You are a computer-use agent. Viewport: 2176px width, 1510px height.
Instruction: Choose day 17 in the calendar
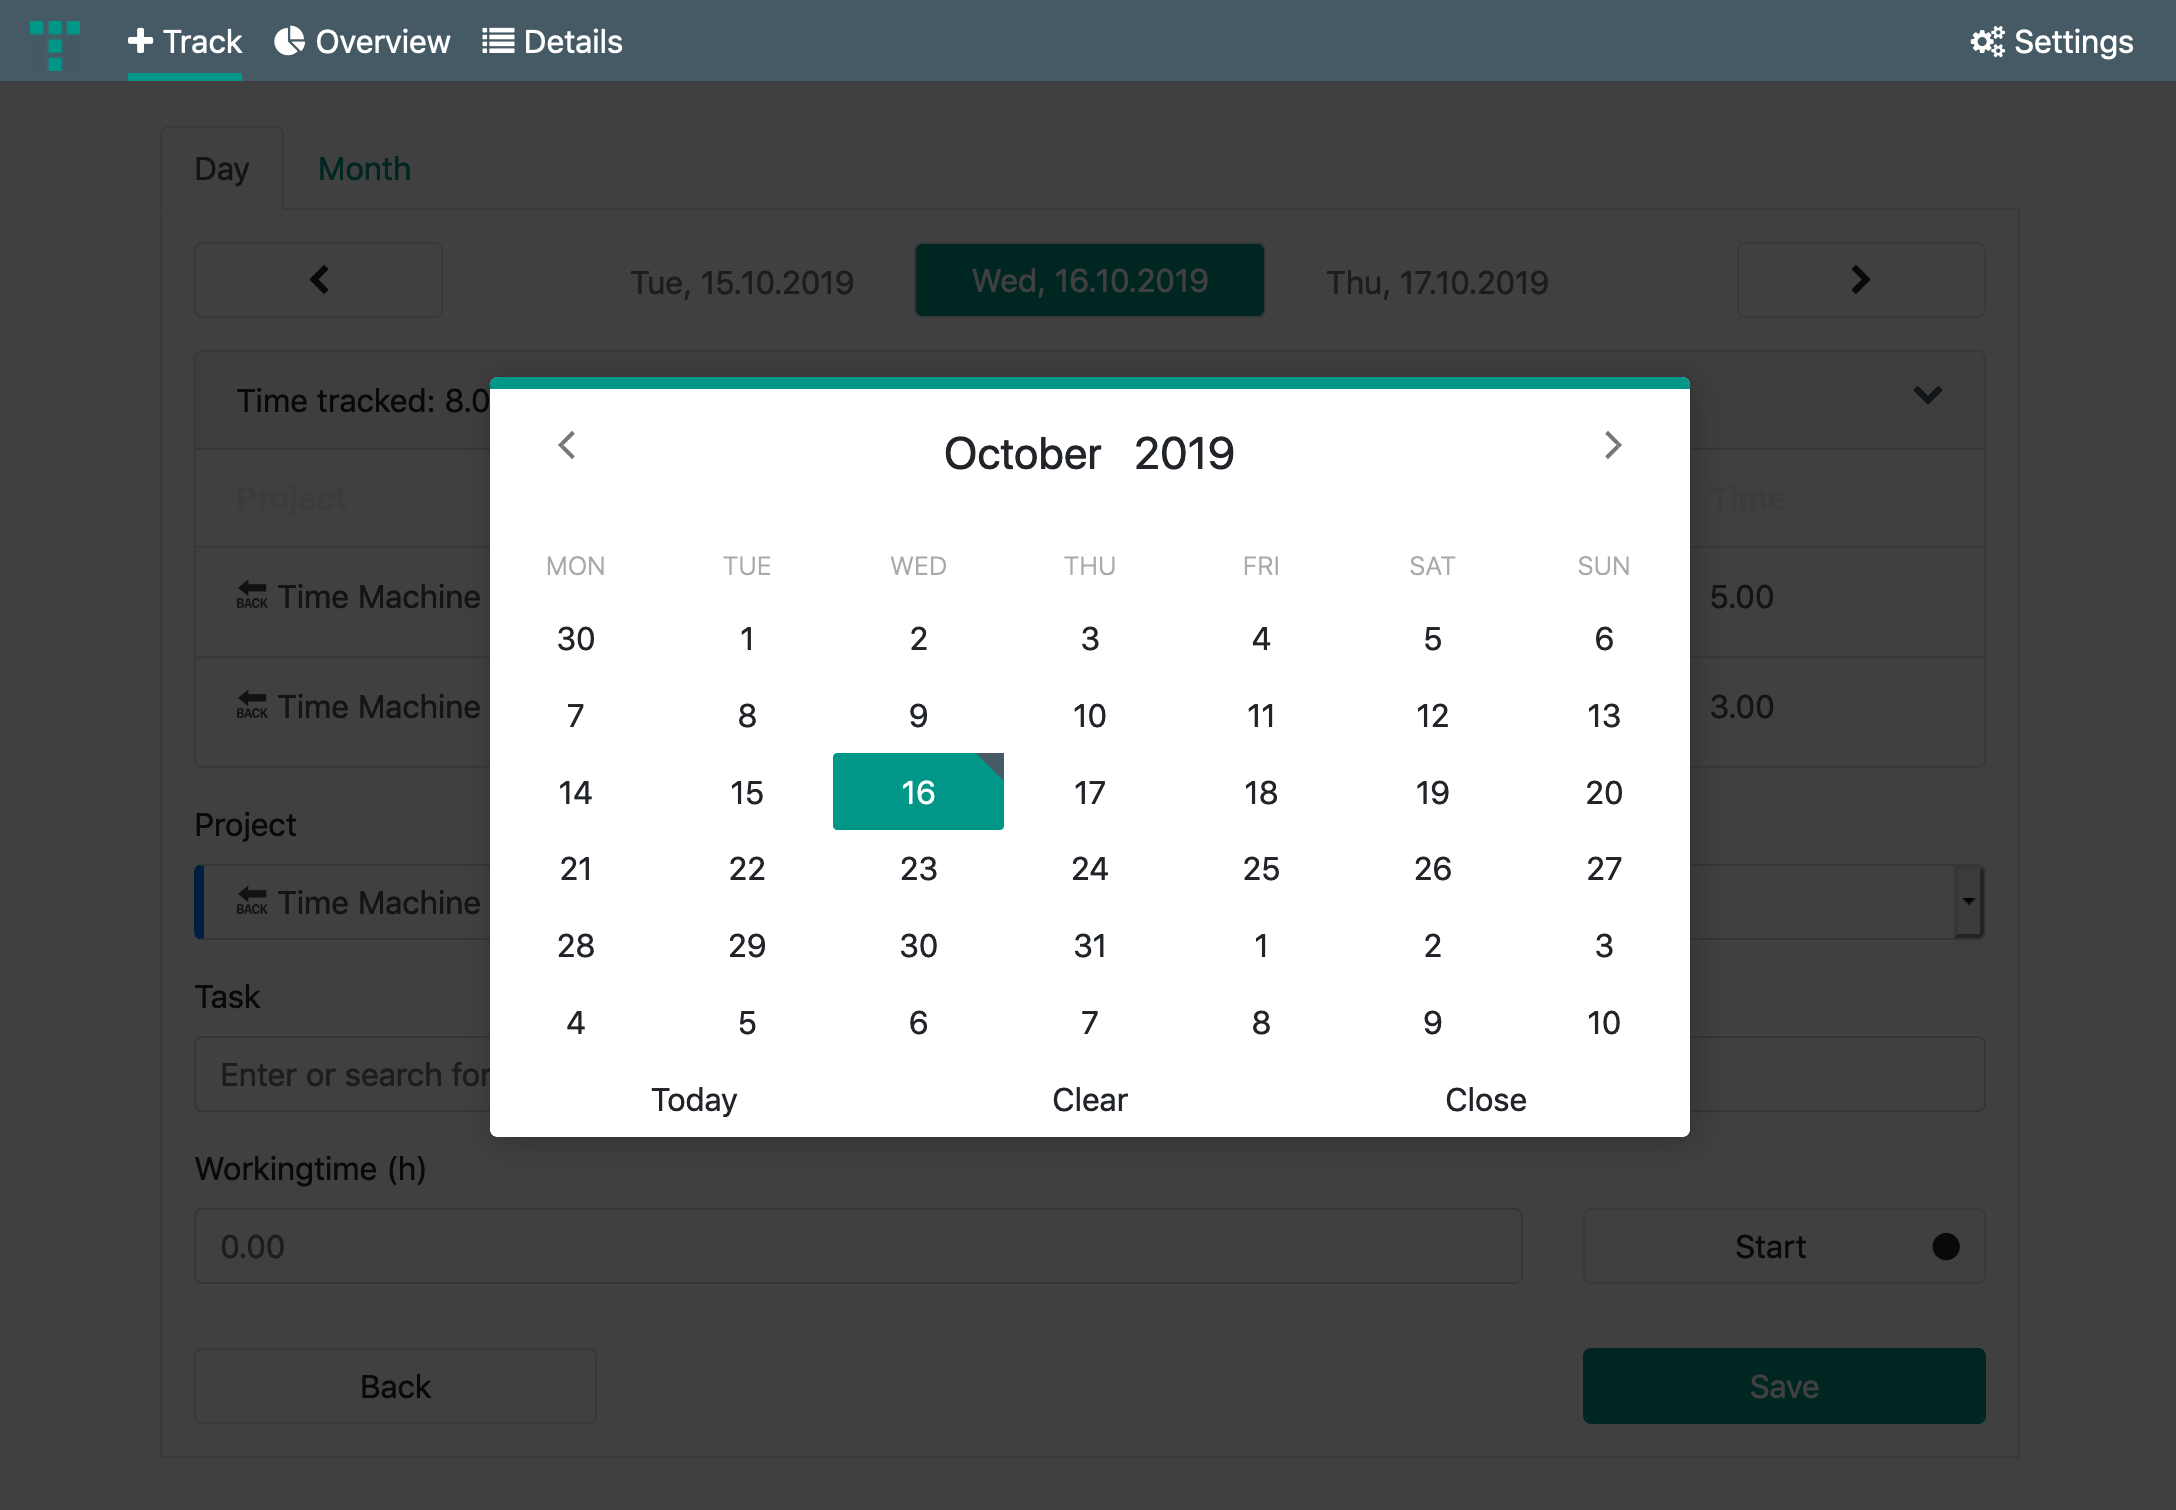tap(1090, 792)
